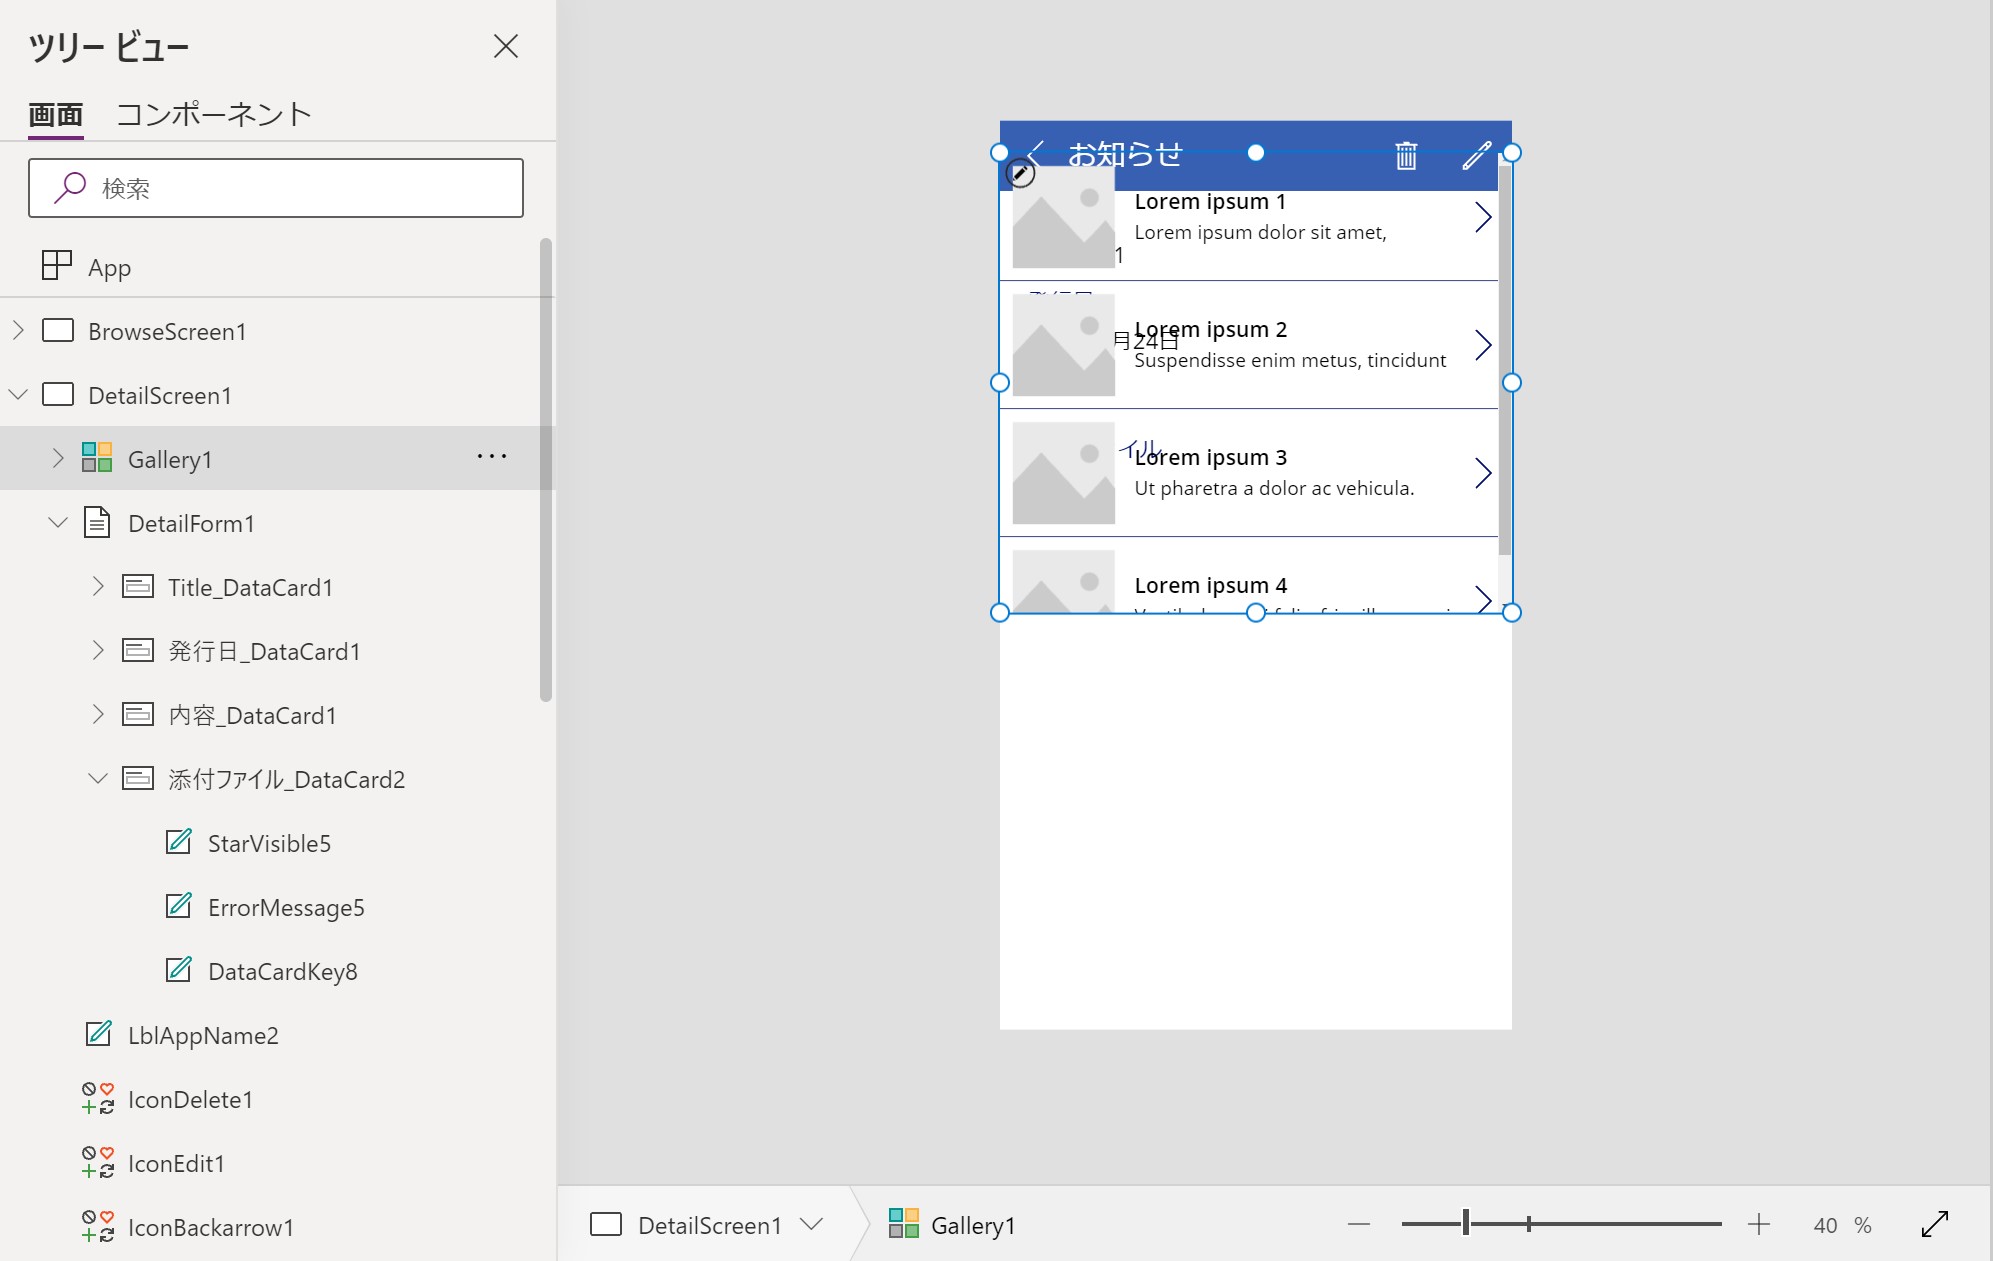
Task: Click the search magnifier icon
Action: (69, 188)
